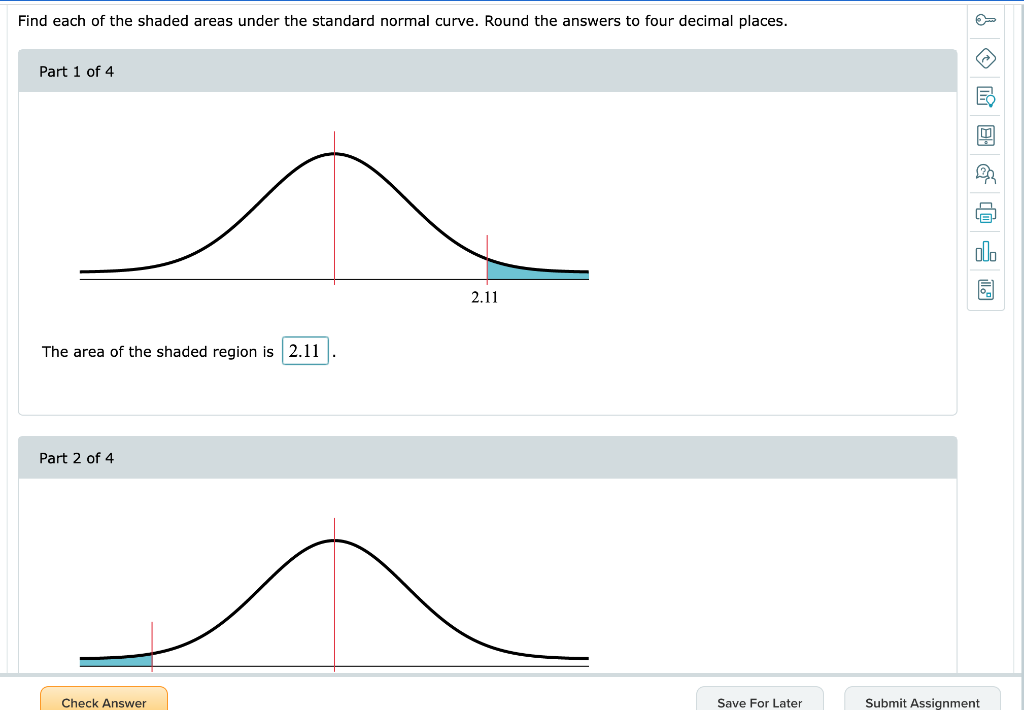This screenshot has width=1024, height=710.
Task: Click Save For Later
Action: click(760, 703)
